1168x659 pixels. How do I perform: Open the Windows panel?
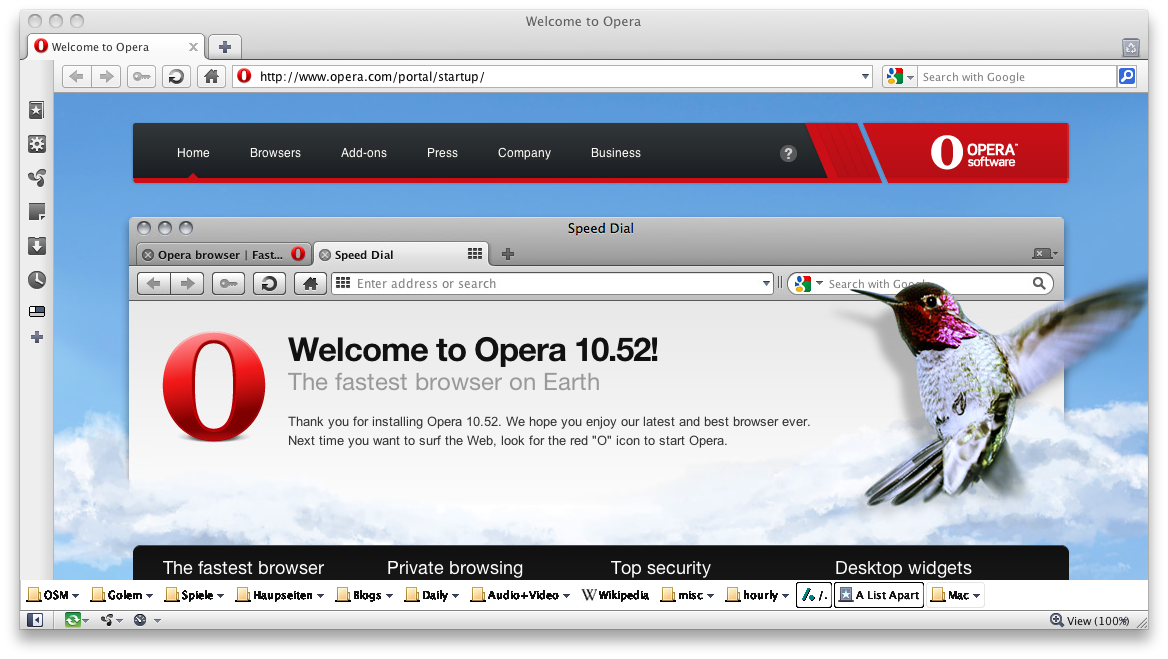(x=37, y=311)
